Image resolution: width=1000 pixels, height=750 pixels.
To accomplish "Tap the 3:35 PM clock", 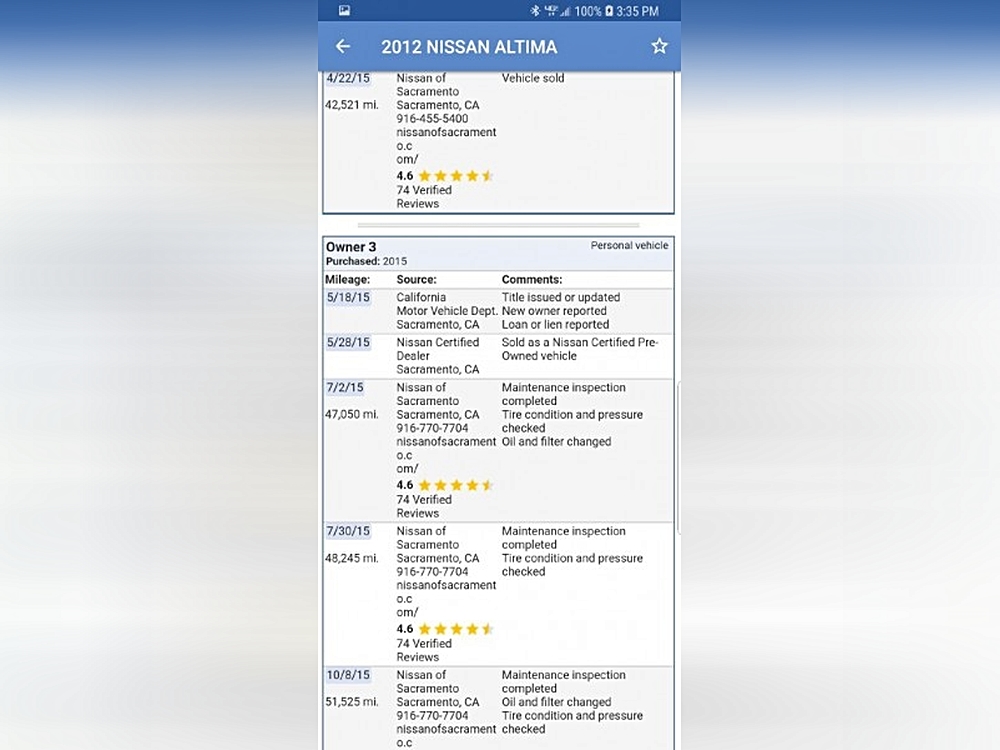I will coord(637,11).
